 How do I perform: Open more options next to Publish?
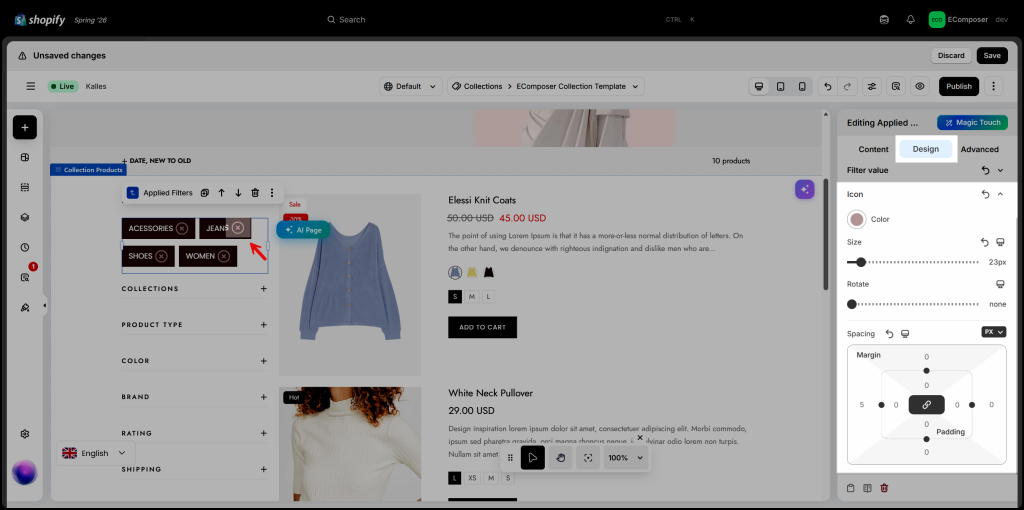993,86
